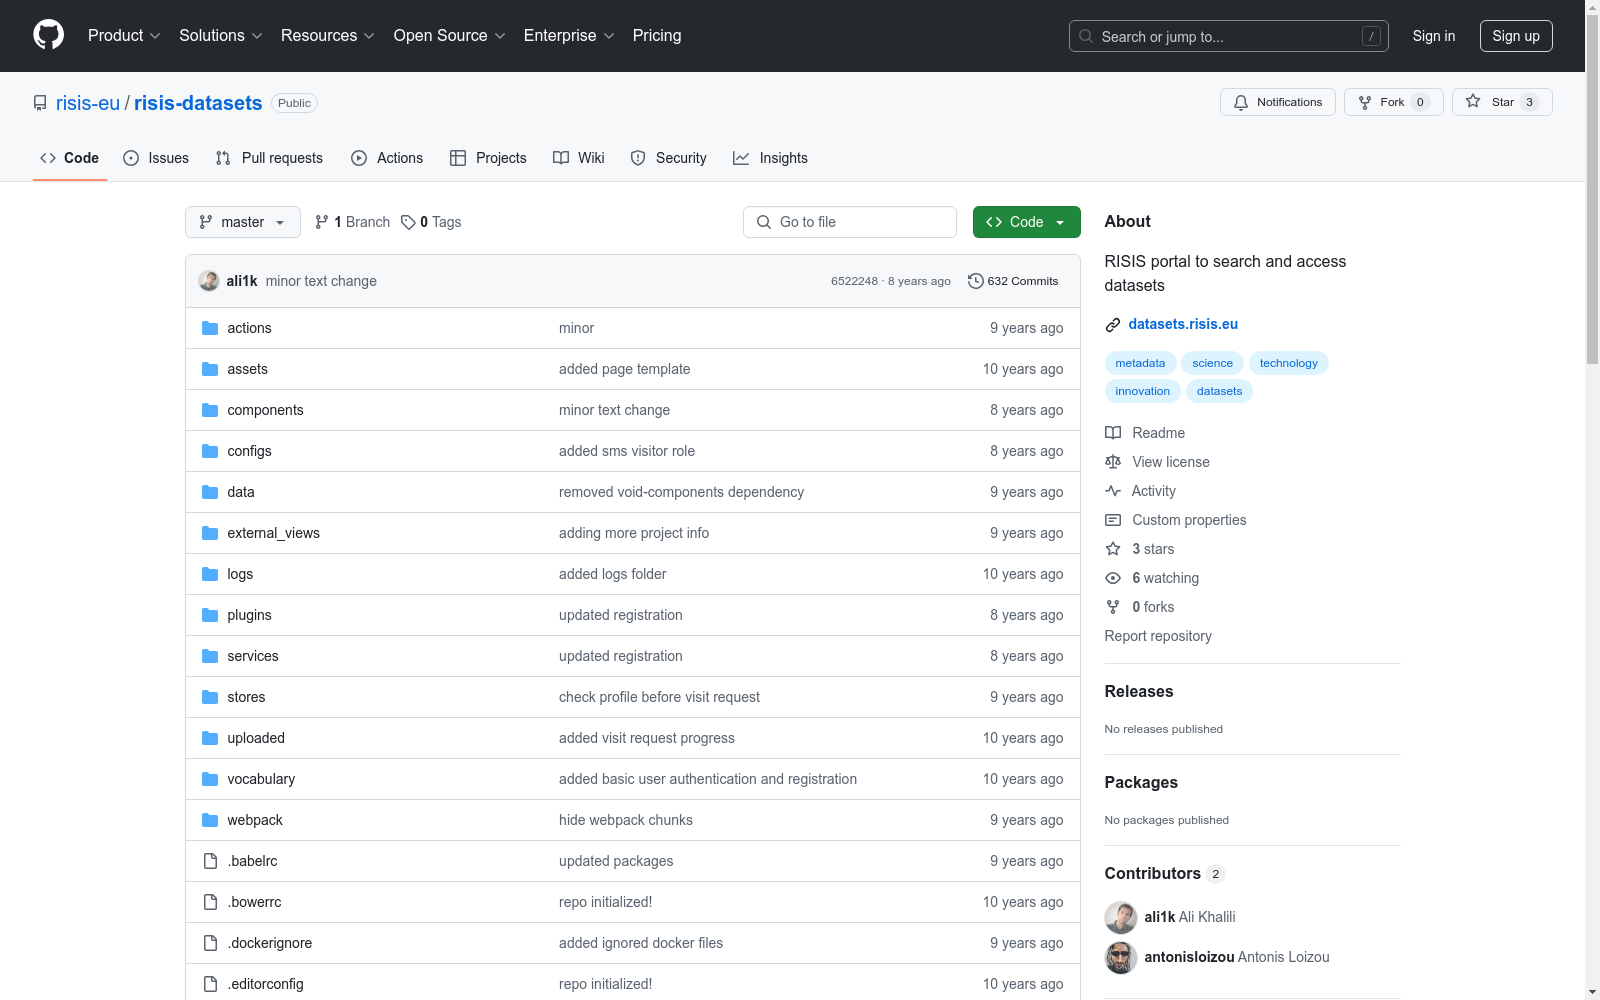The image size is (1600, 1000).
Task: Click the link icon beside datasets.risis.eu
Action: (1113, 324)
